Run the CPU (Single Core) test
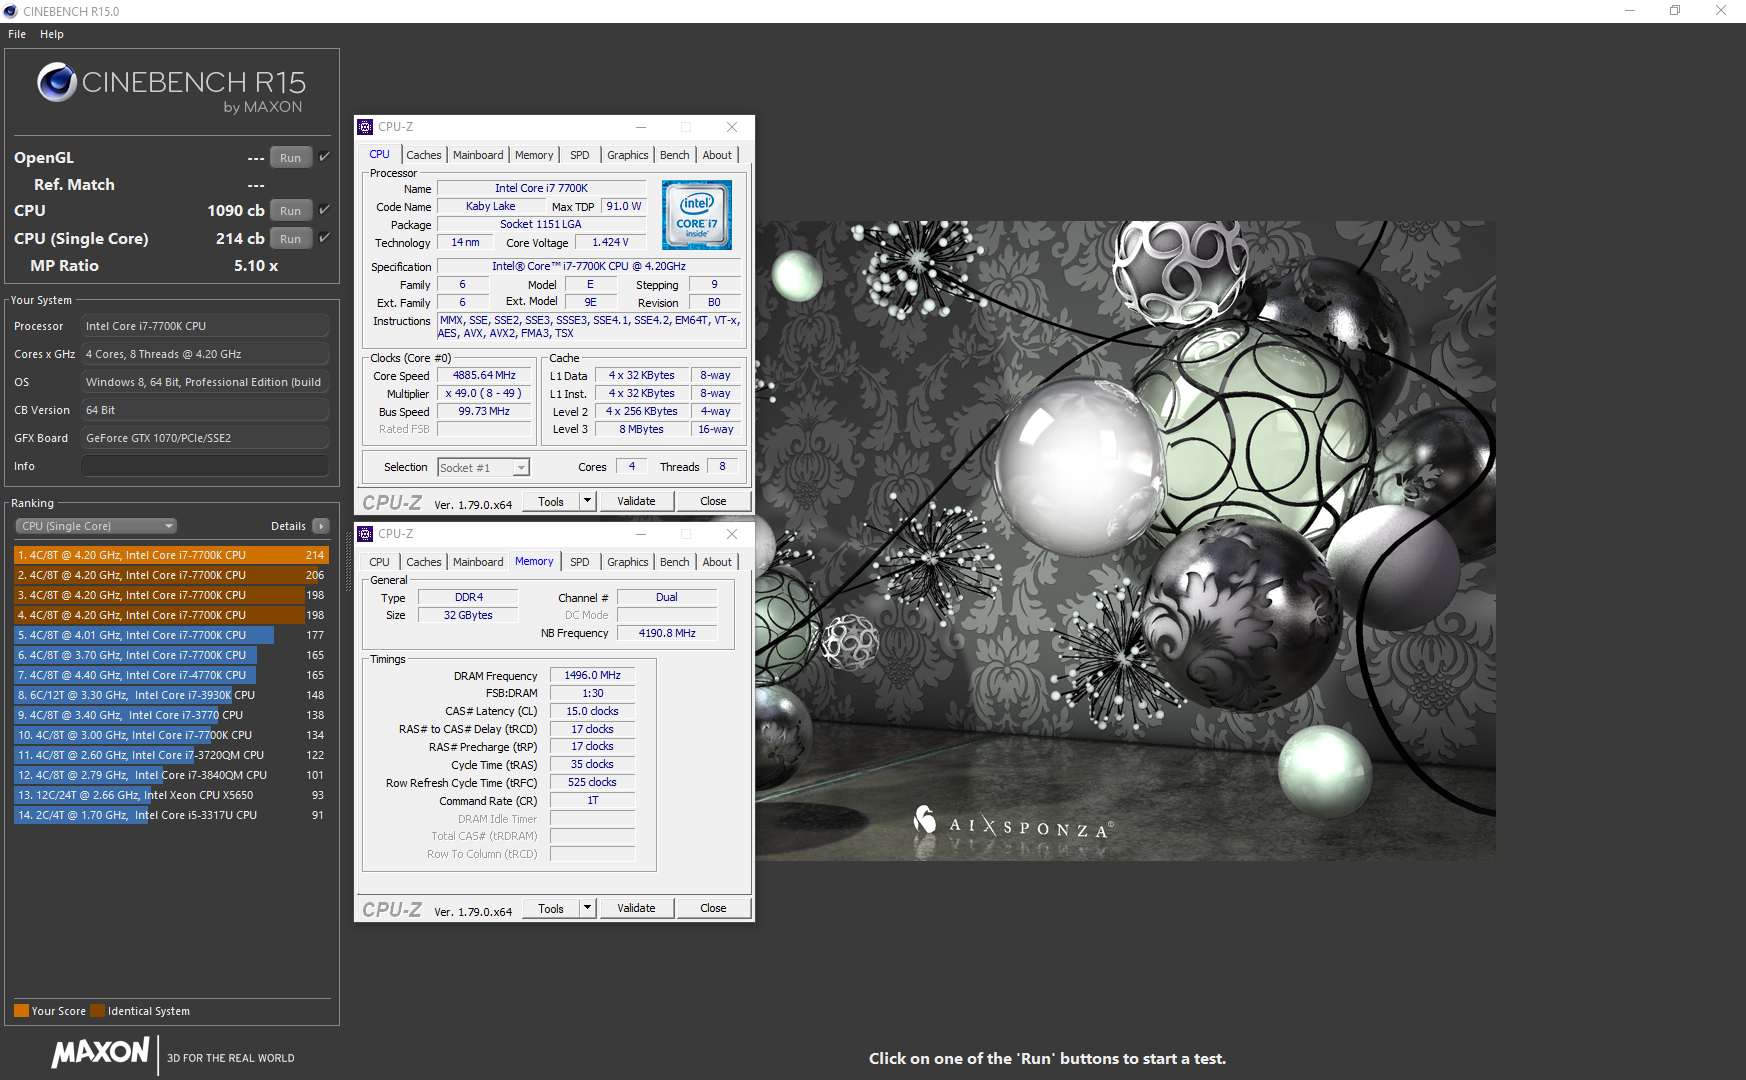 coord(291,239)
